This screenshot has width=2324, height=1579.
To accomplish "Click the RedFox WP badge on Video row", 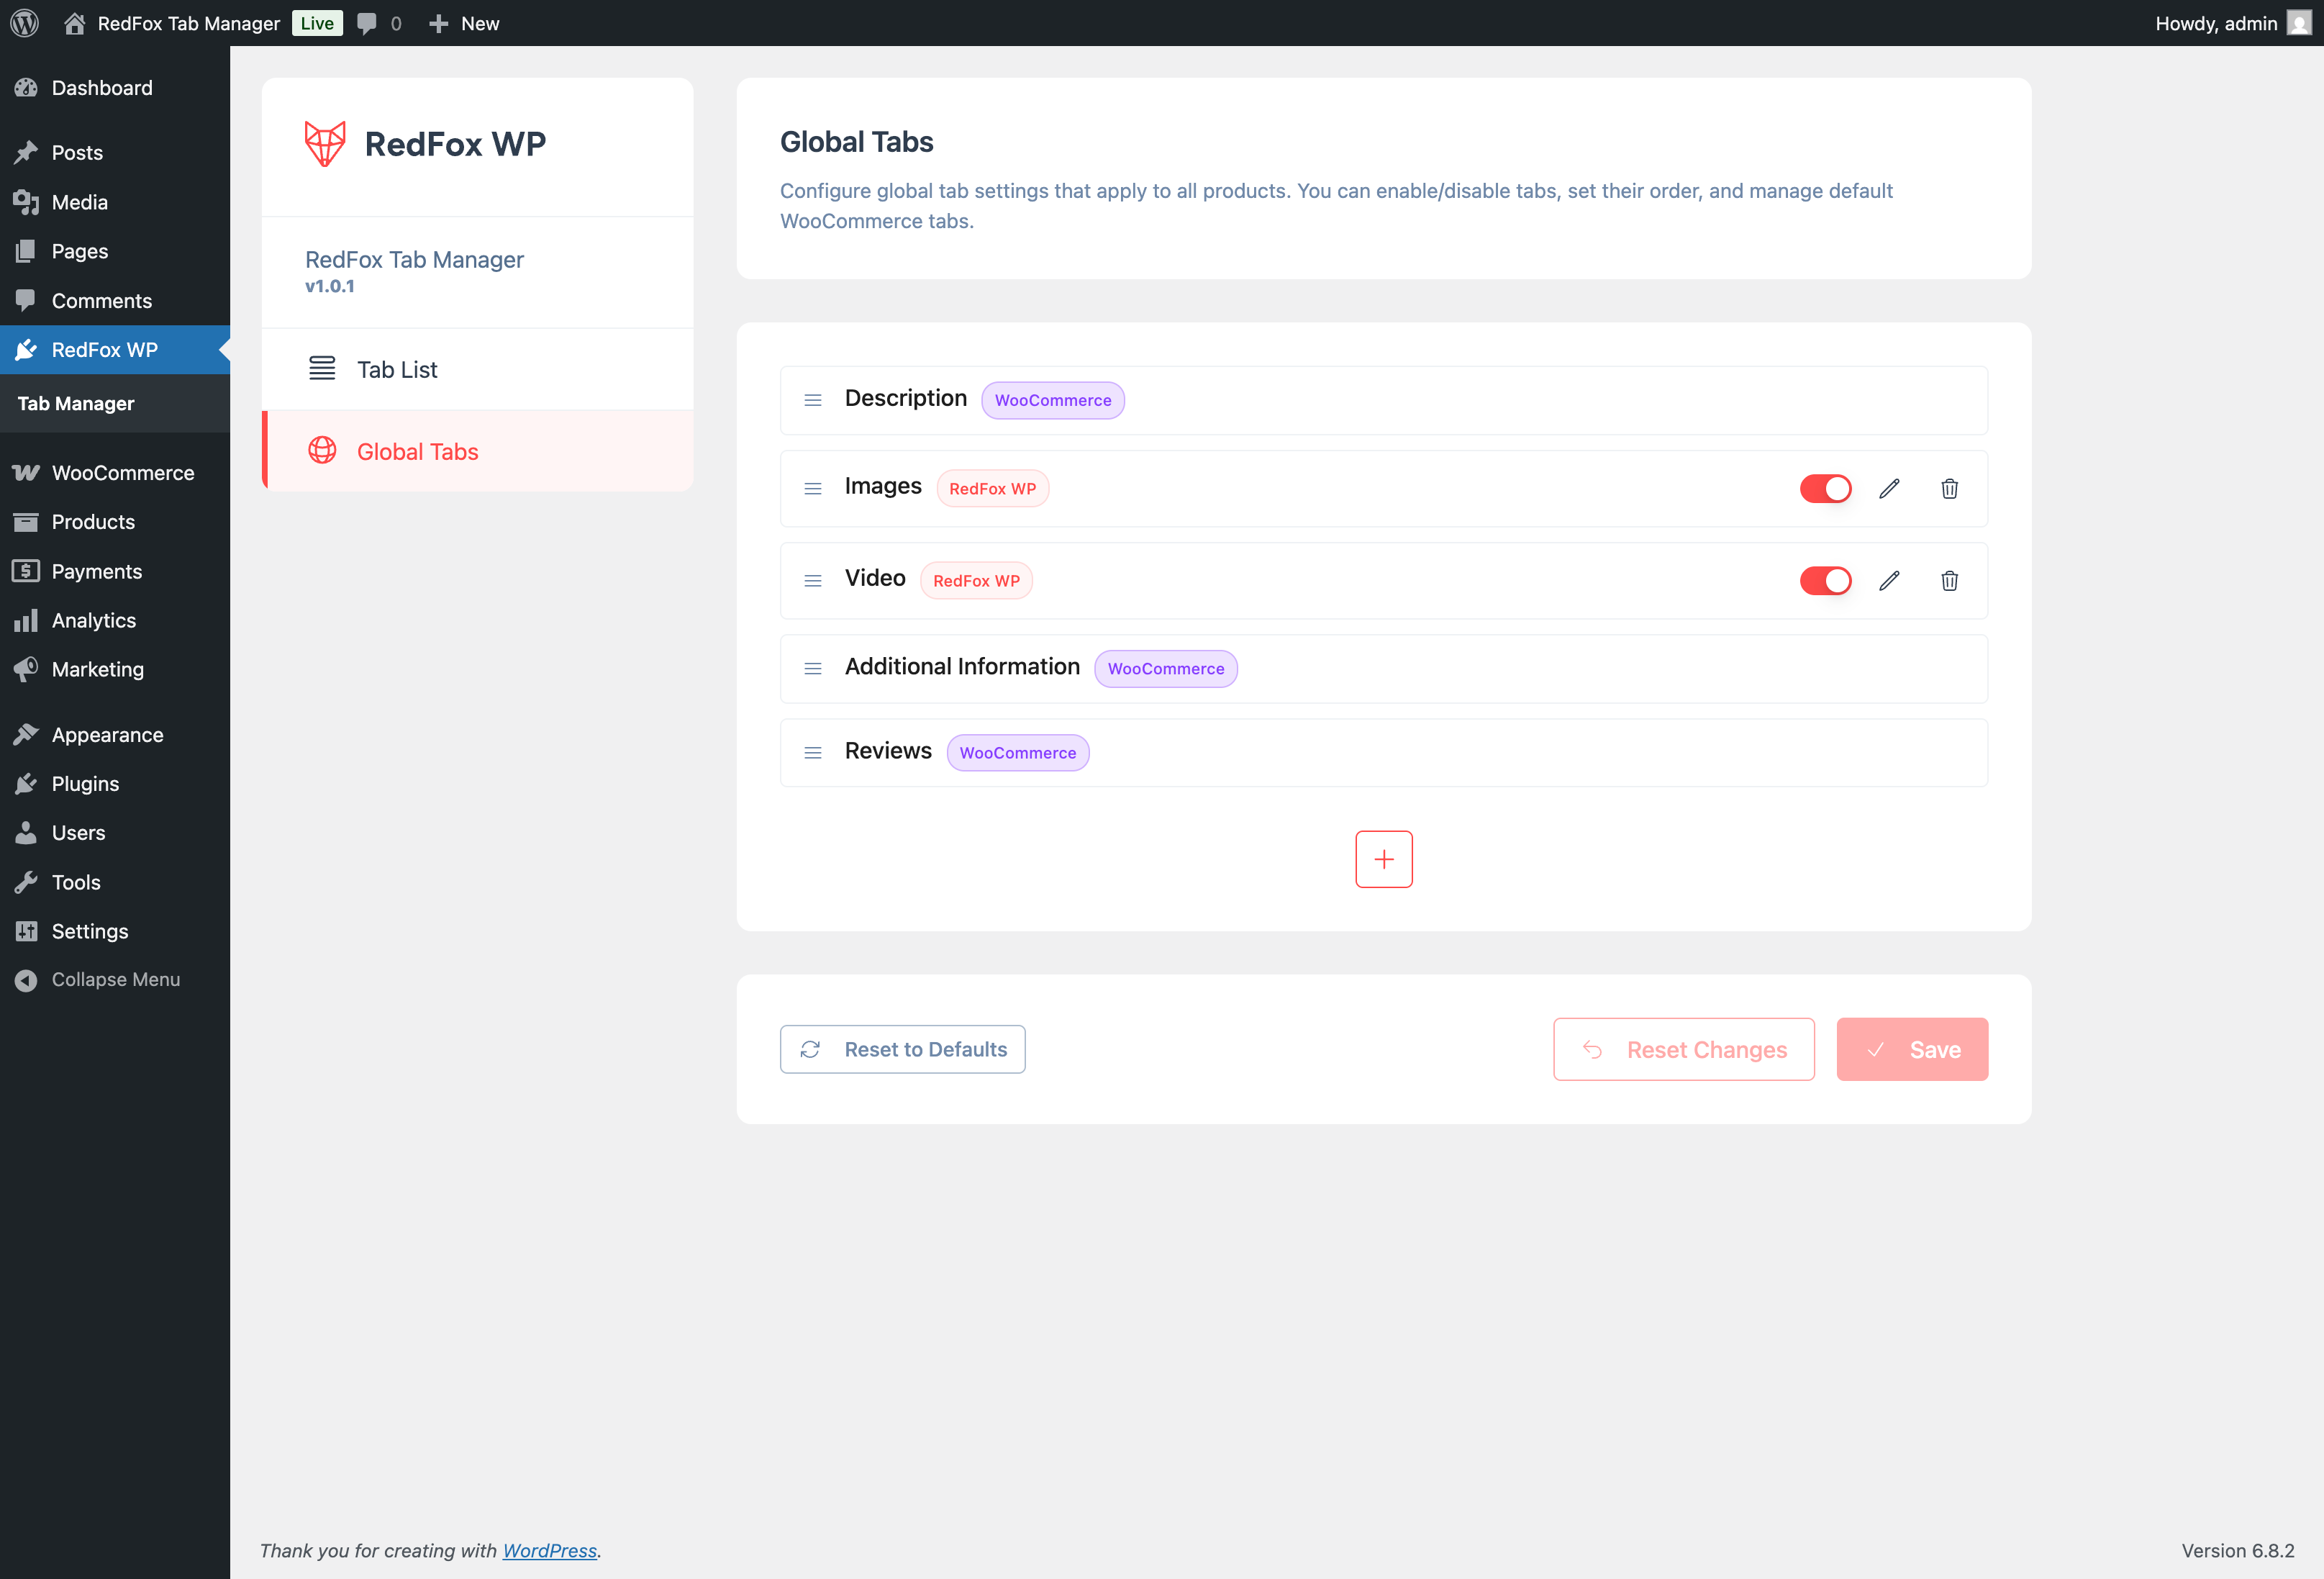I will click(976, 581).
